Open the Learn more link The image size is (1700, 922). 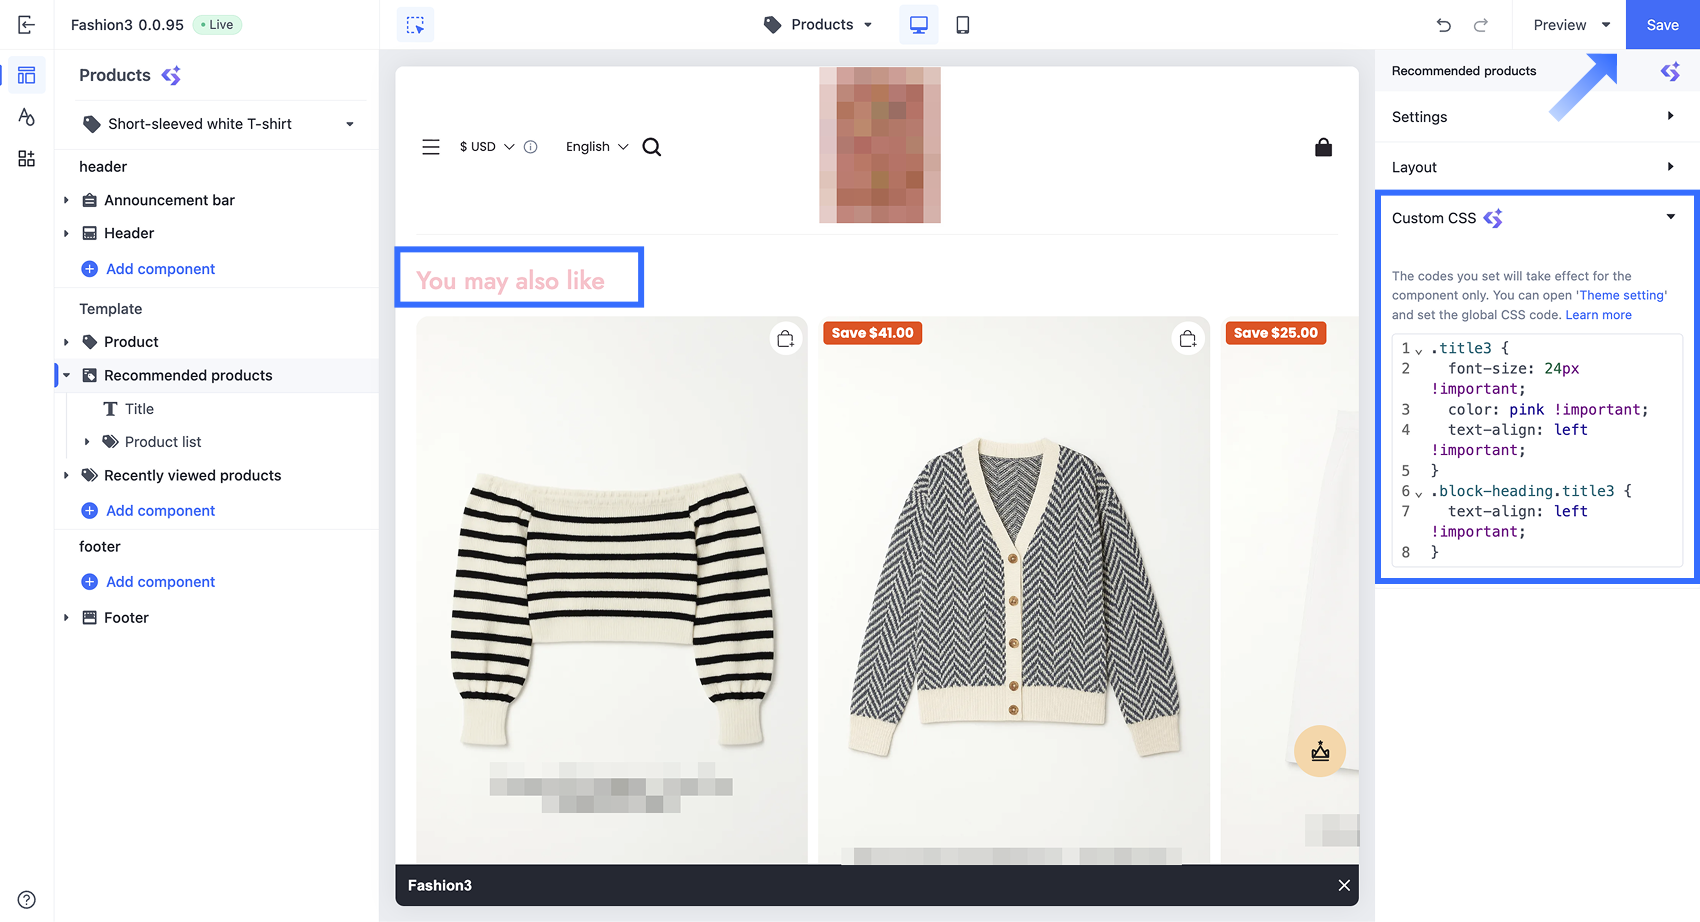coord(1598,315)
